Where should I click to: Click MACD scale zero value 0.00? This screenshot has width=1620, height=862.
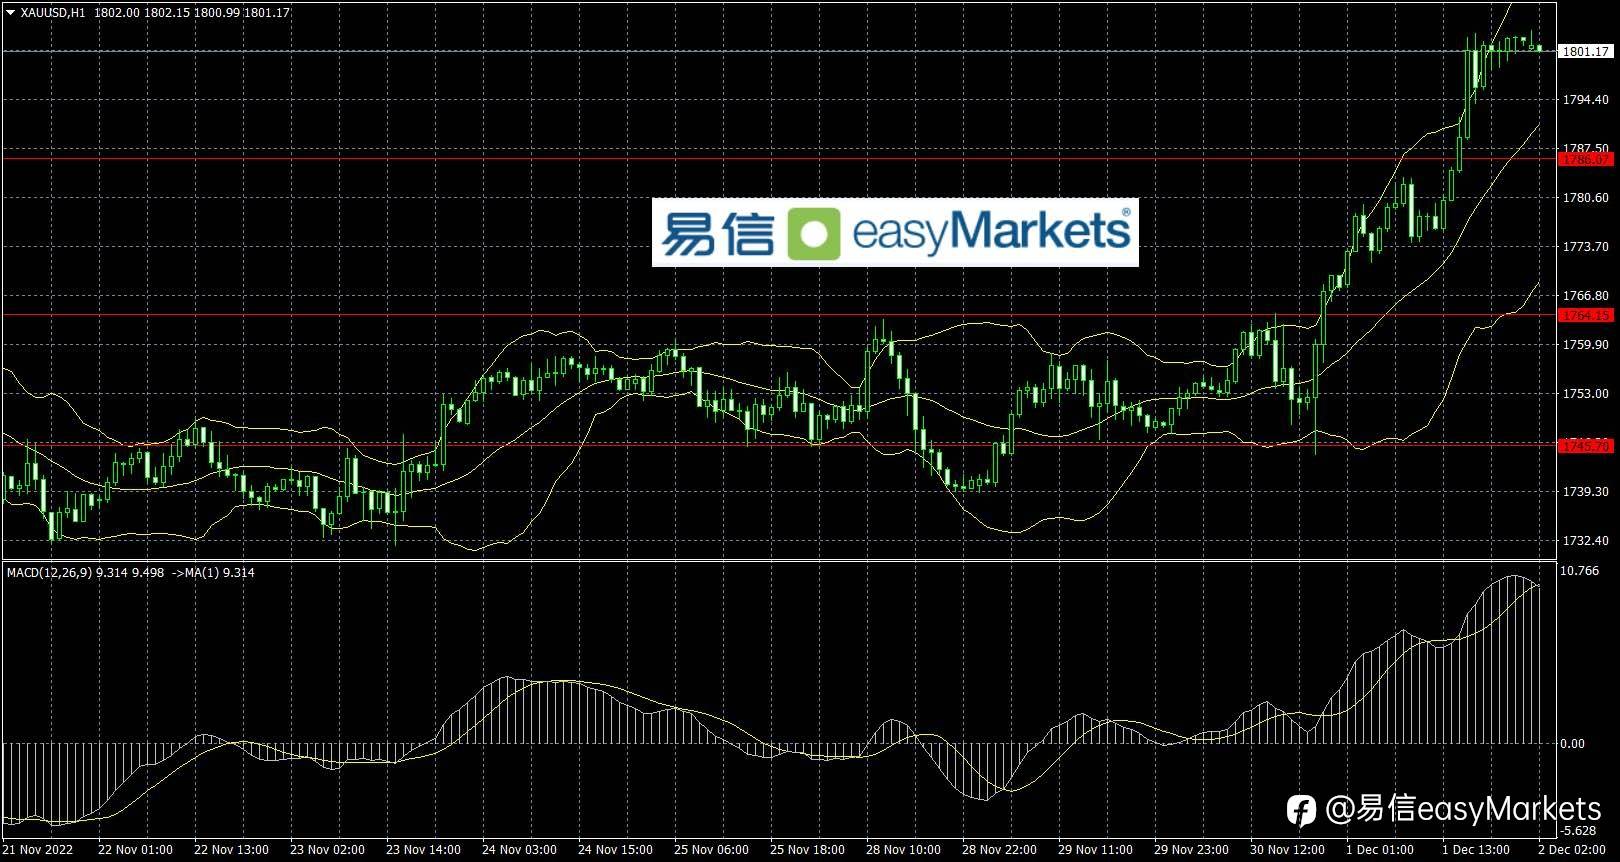[1573, 744]
